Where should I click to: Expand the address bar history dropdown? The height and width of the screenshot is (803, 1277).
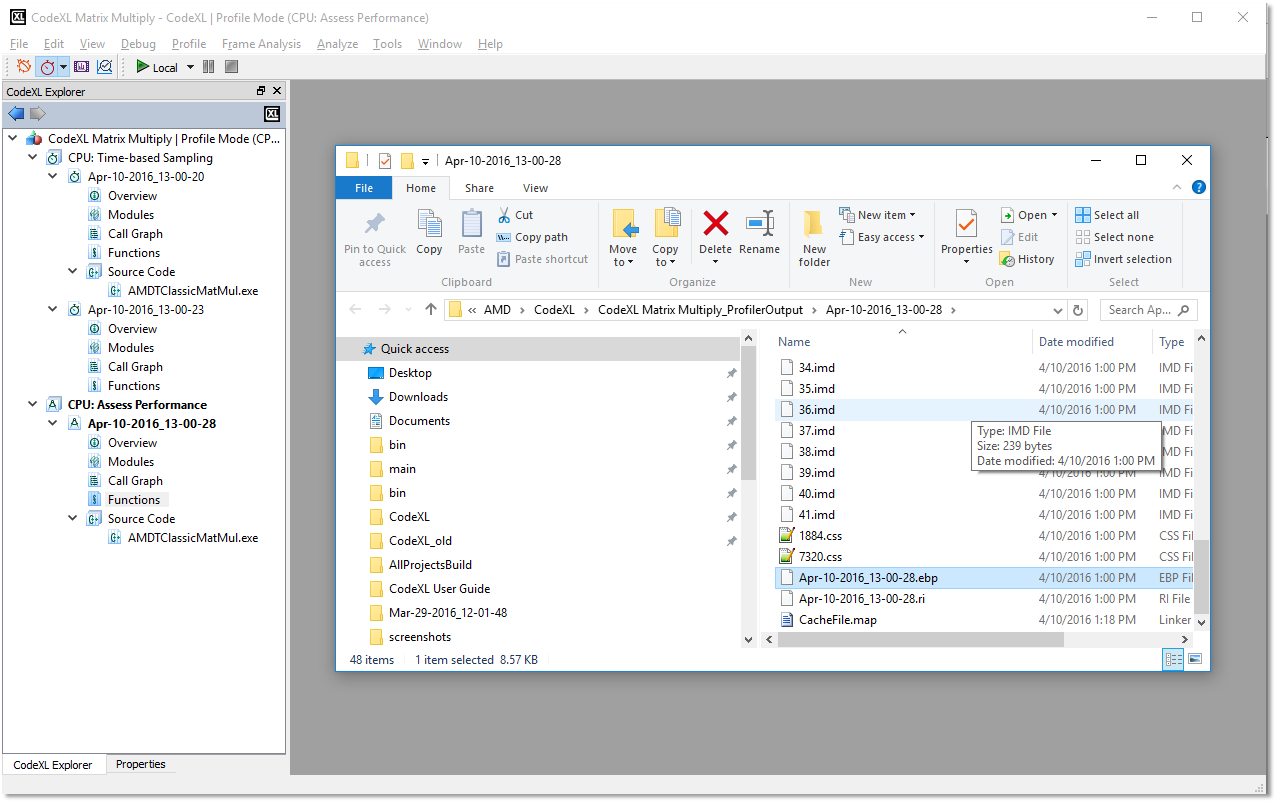(1058, 310)
